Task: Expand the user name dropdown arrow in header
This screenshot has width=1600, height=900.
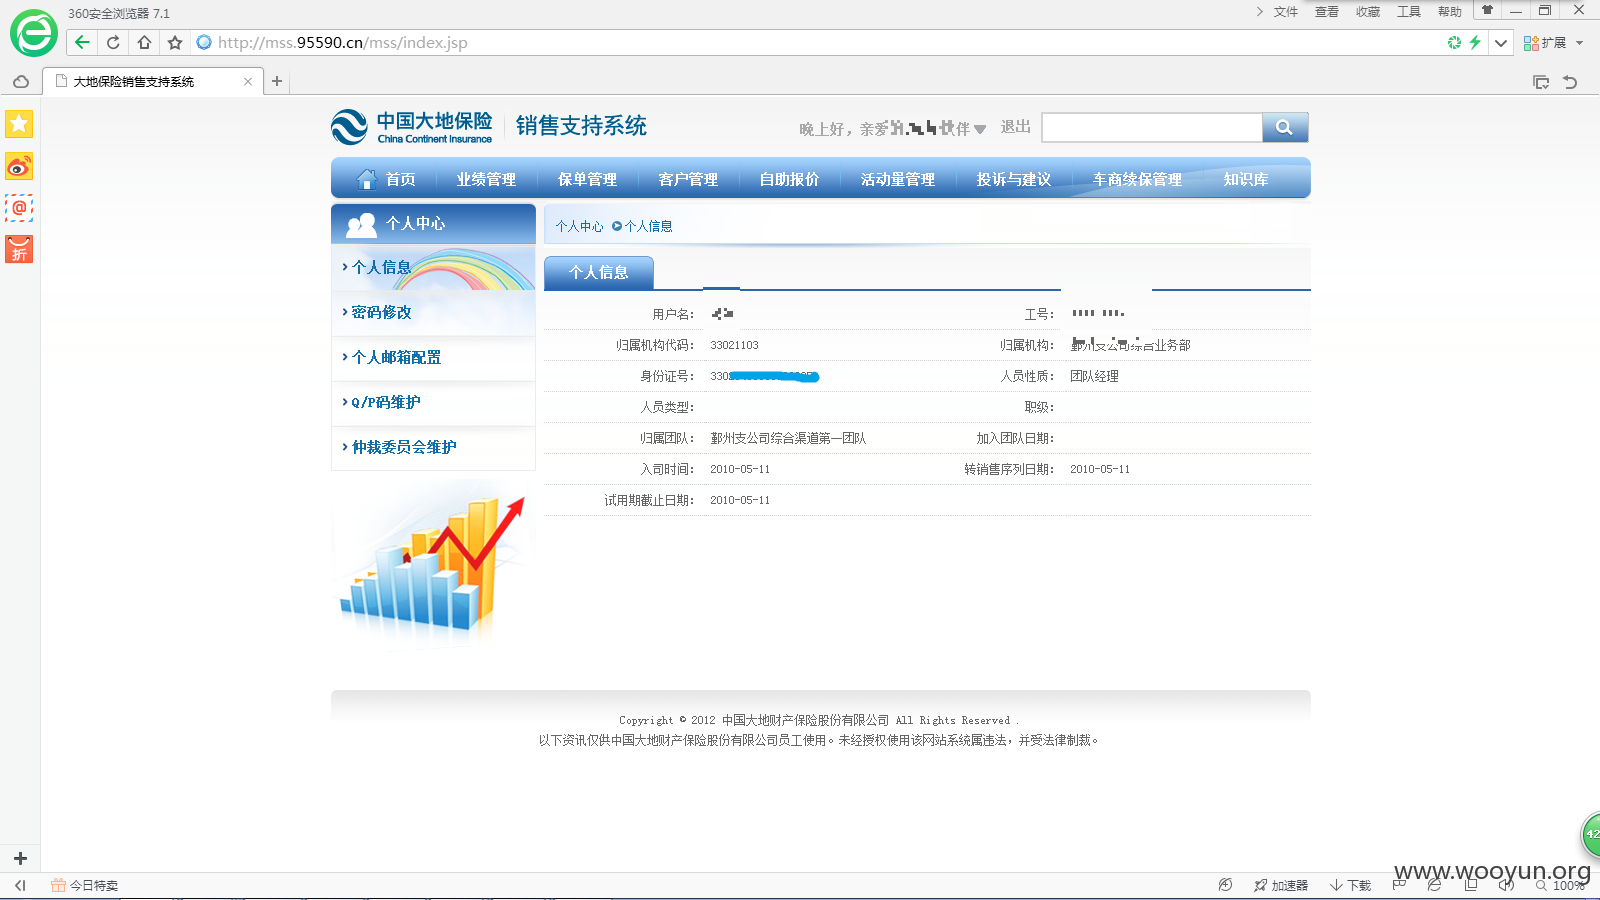Action: 980,129
